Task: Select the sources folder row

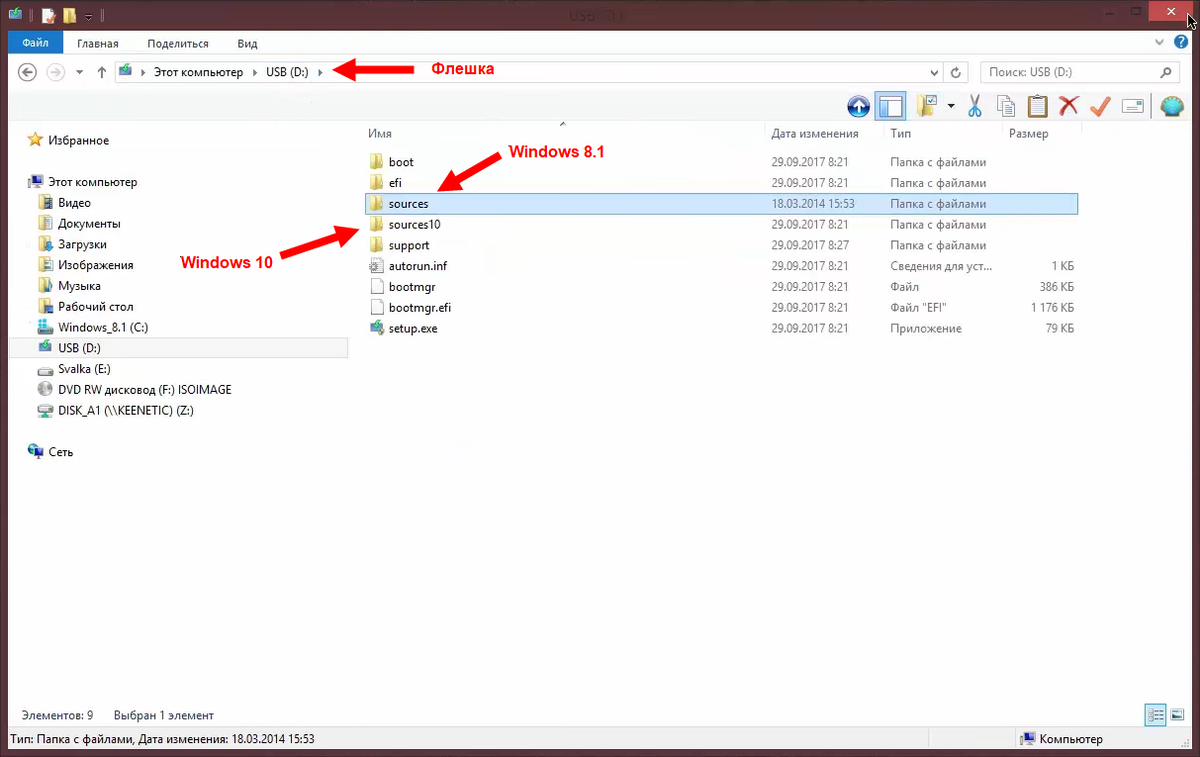Action: point(720,203)
